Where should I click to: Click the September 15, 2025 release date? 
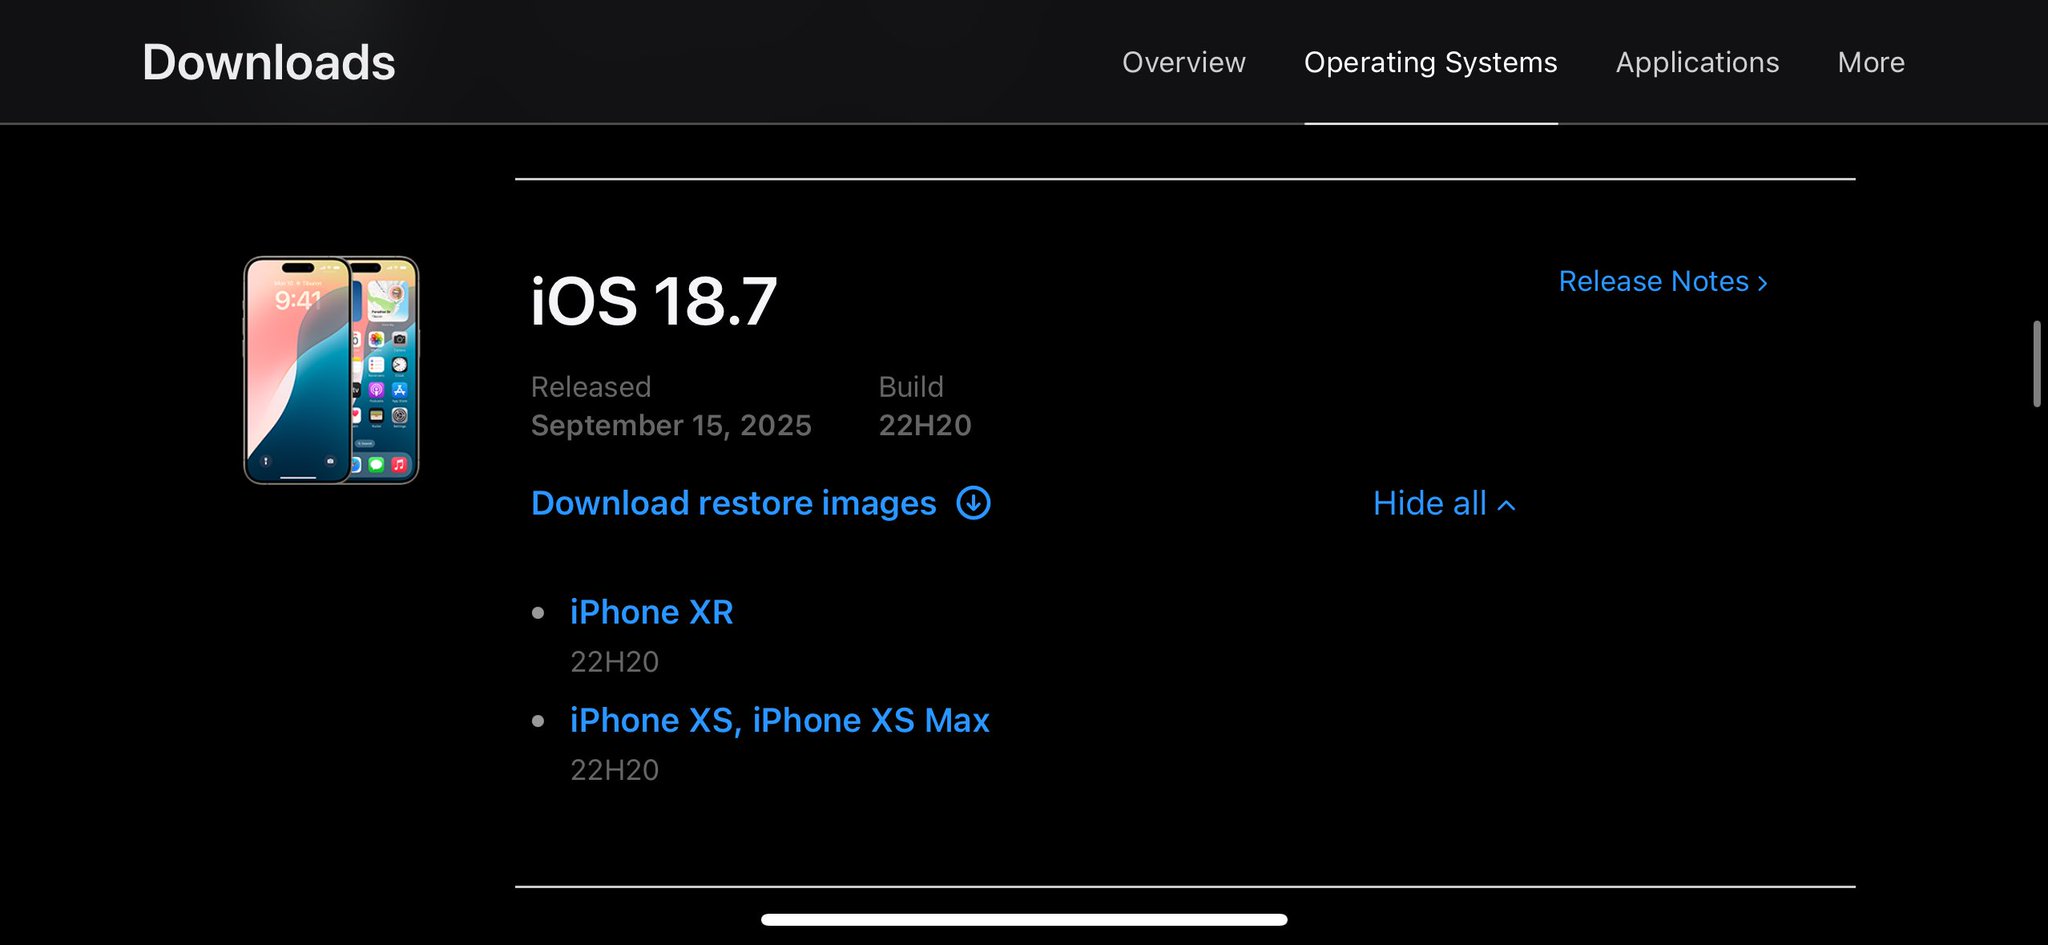[671, 426]
